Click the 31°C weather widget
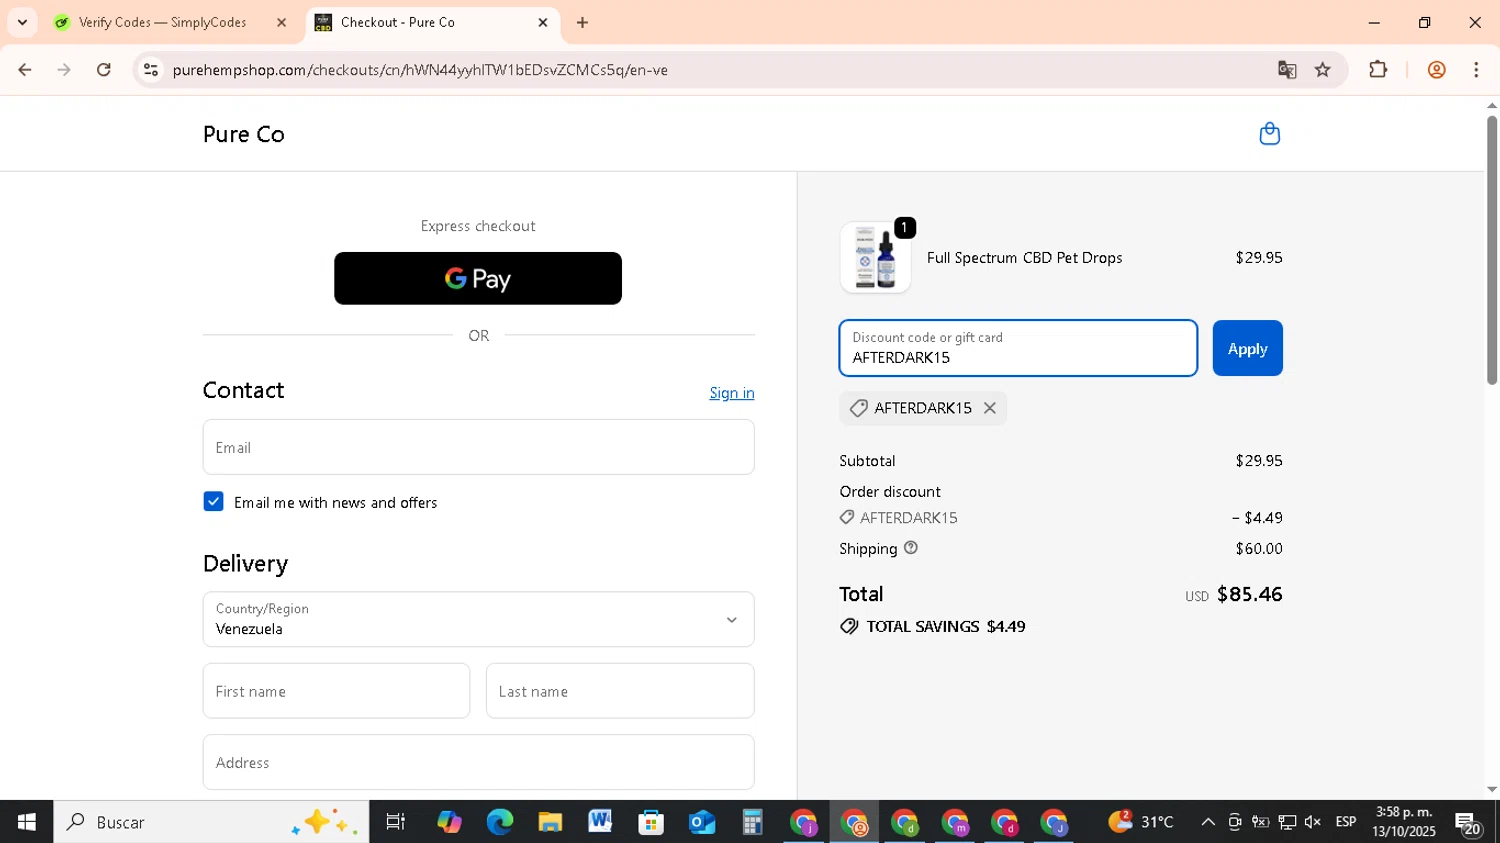 pos(1141,822)
